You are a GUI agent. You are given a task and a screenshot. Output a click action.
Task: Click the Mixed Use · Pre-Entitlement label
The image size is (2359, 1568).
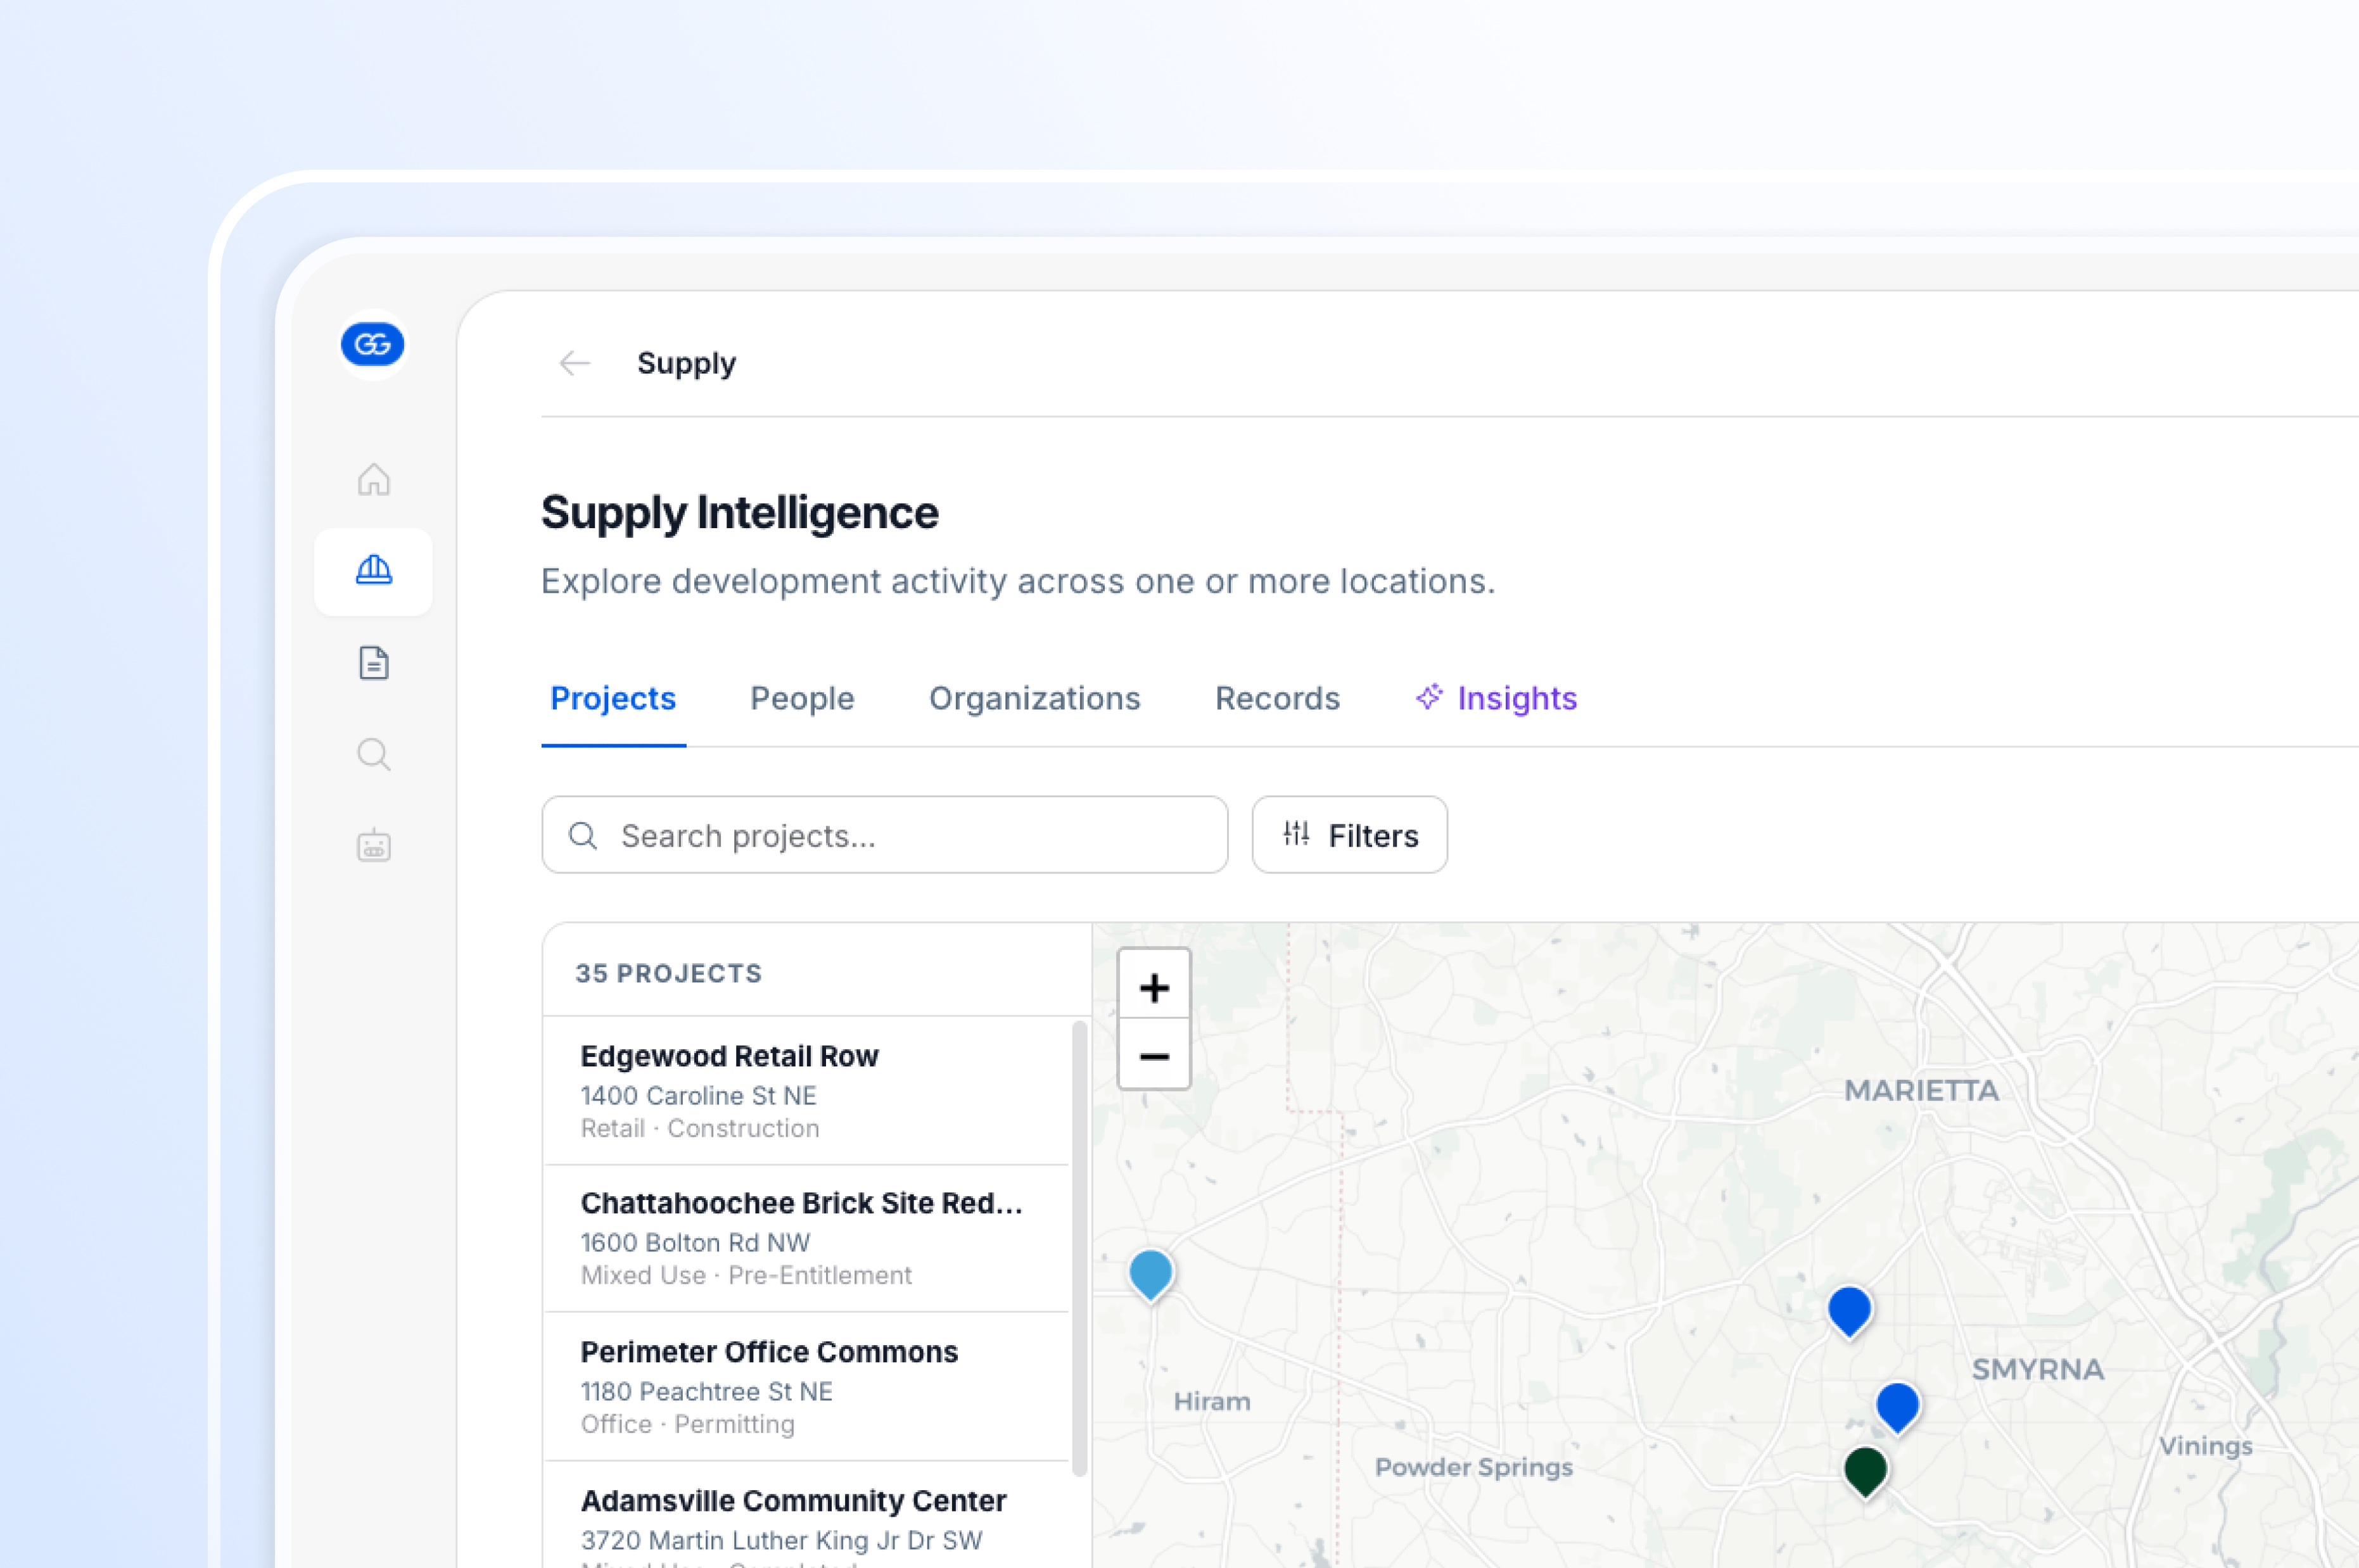click(746, 1275)
